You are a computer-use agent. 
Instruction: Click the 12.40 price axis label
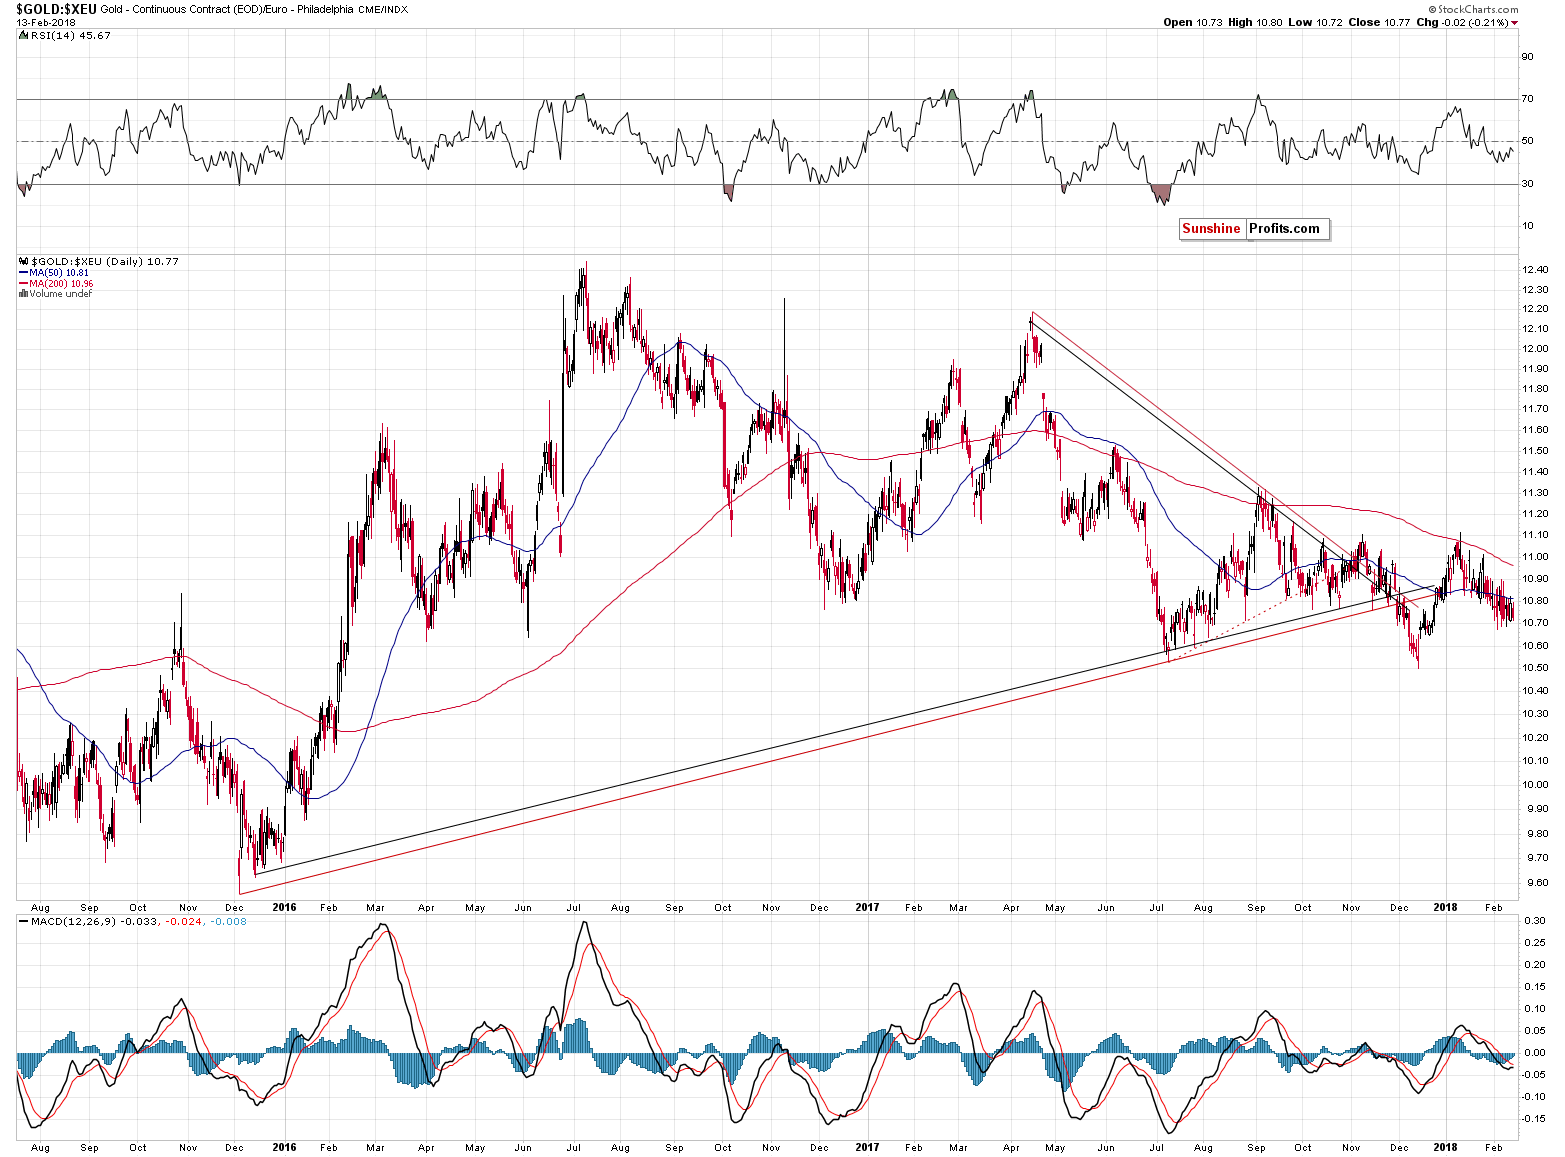[x=1536, y=270]
